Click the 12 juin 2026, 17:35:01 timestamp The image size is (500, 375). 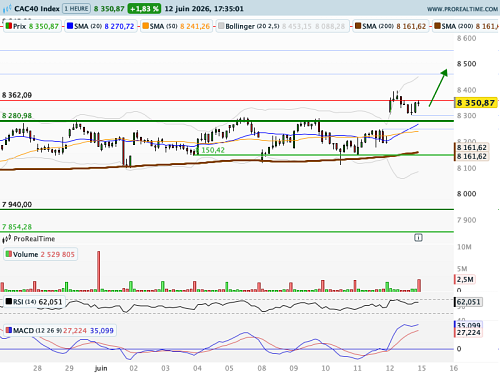point(204,9)
